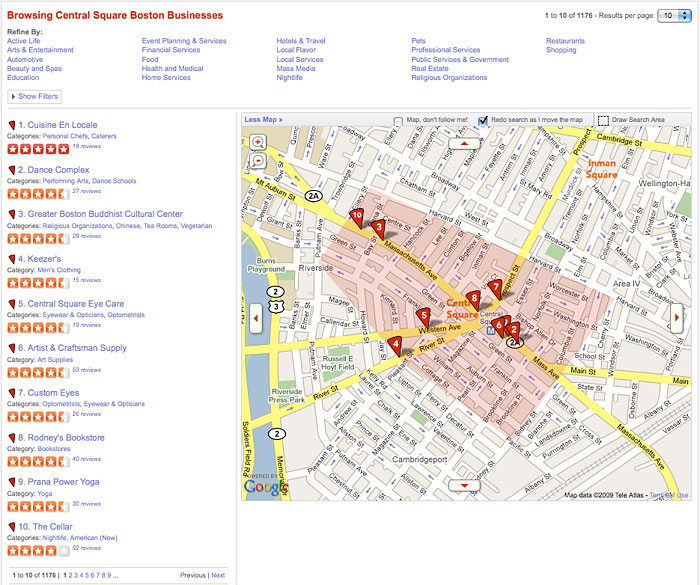Refine by Religious Organizations category

tap(449, 78)
